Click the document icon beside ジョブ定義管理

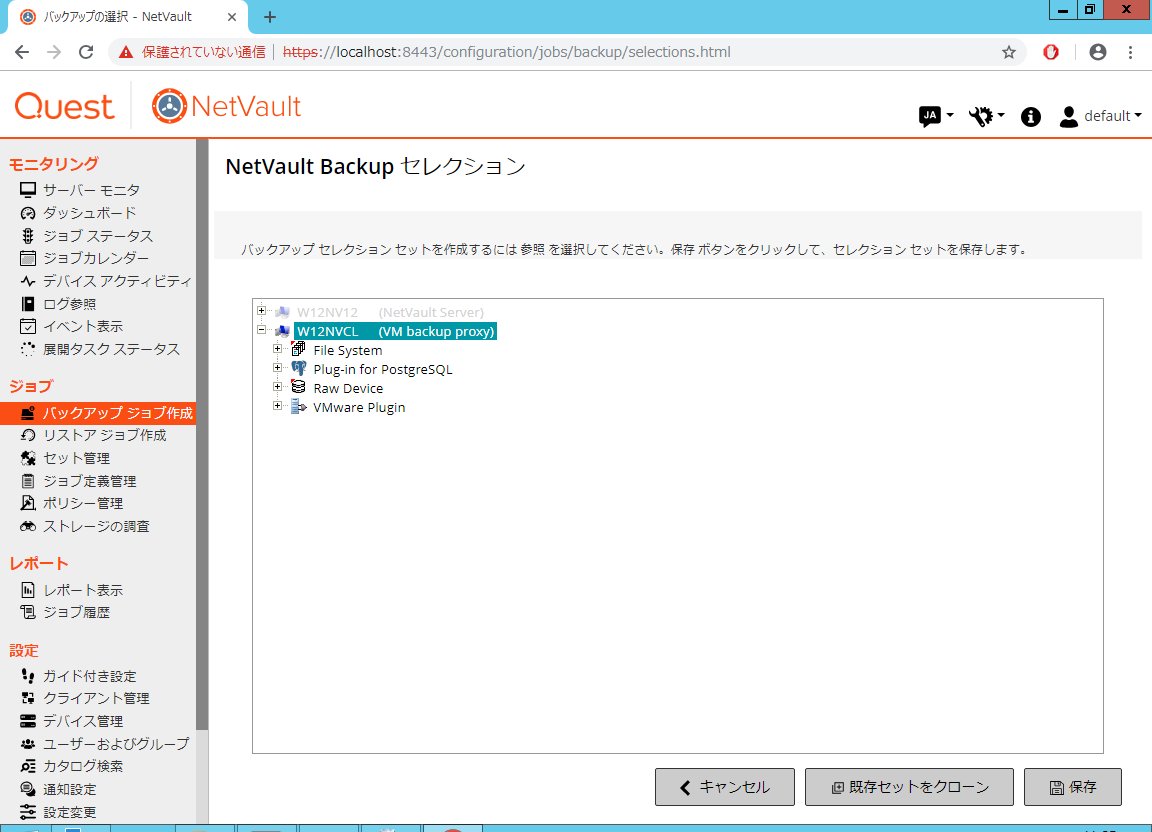[x=28, y=481]
